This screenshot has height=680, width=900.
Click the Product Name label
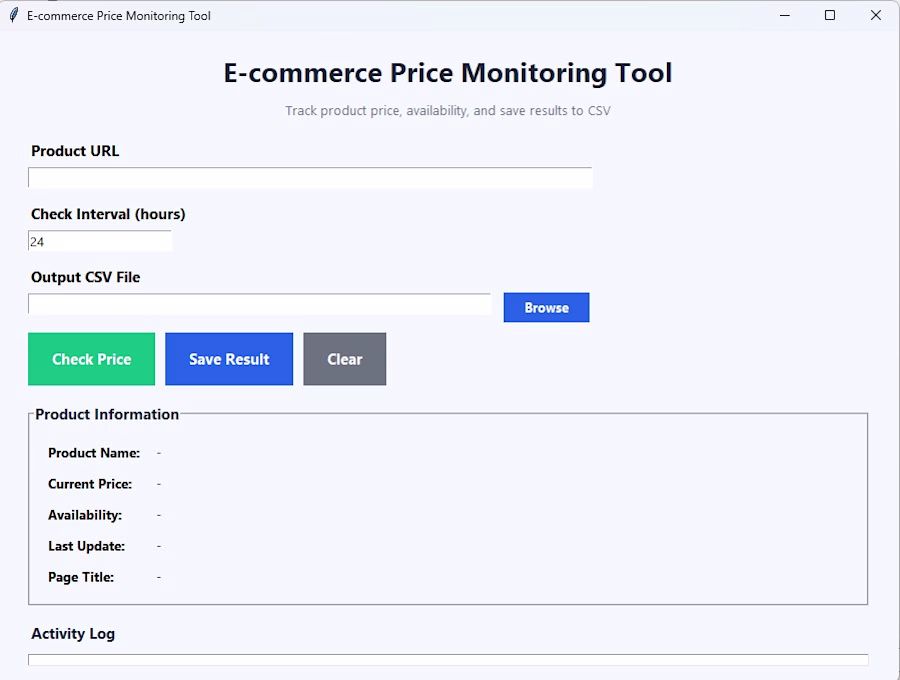coord(94,453)
